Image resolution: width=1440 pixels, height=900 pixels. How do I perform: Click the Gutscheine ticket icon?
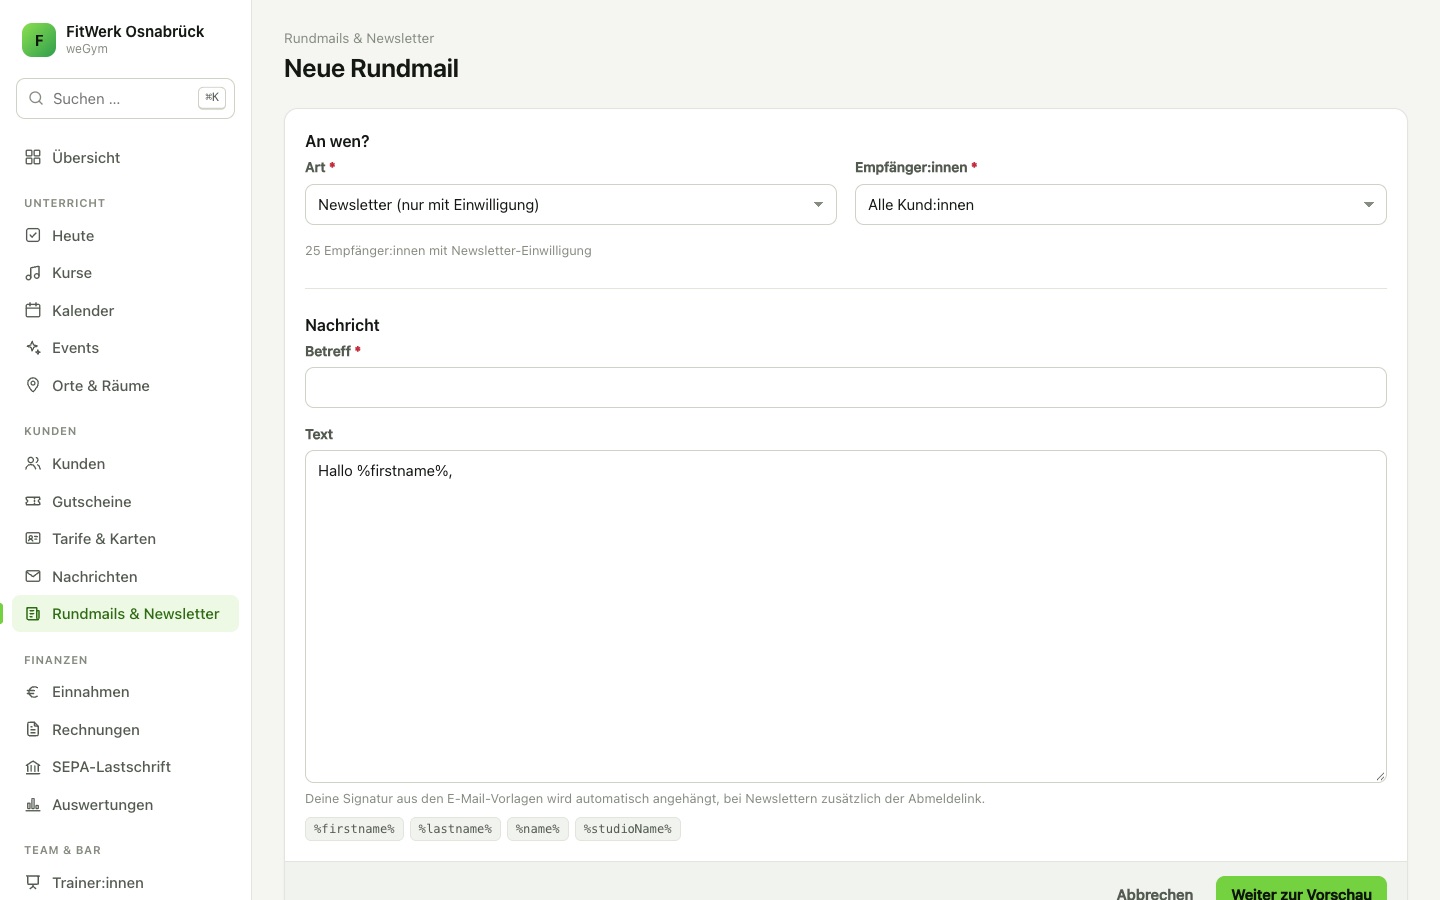33,501
